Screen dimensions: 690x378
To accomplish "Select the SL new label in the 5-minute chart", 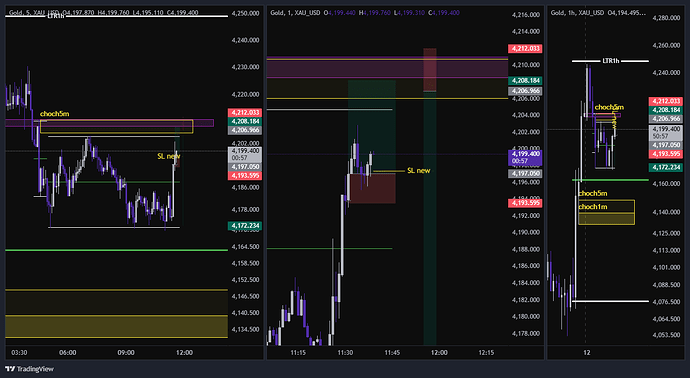I will 169,156.
